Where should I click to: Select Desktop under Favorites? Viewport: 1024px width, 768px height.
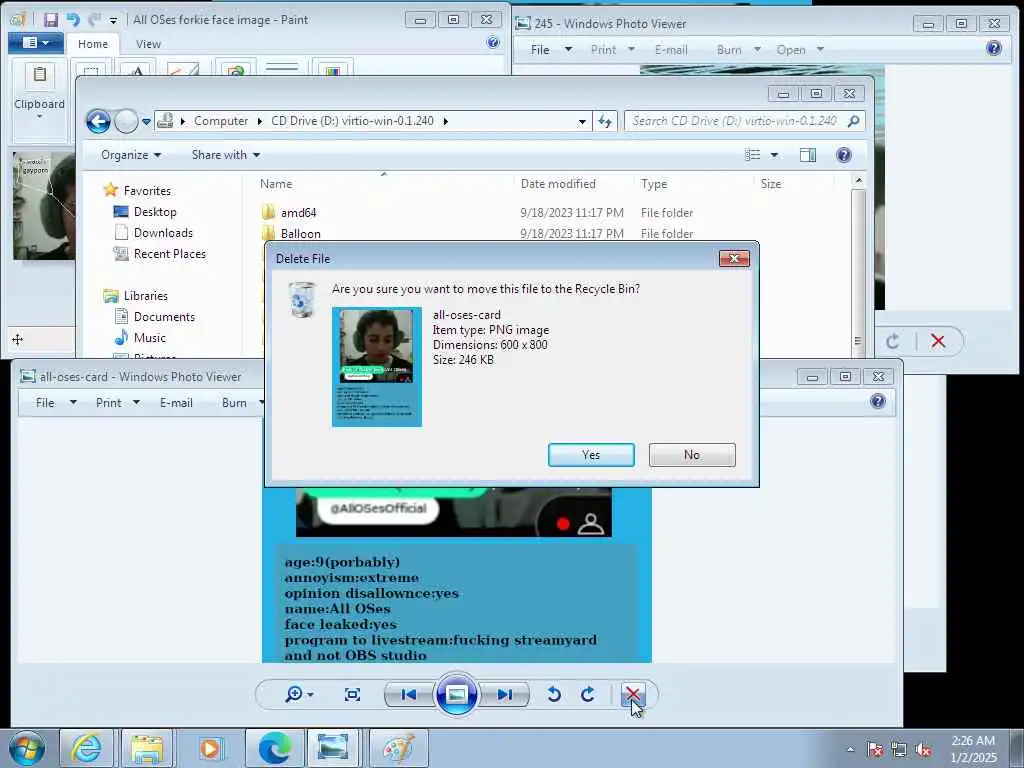[155, 212]
